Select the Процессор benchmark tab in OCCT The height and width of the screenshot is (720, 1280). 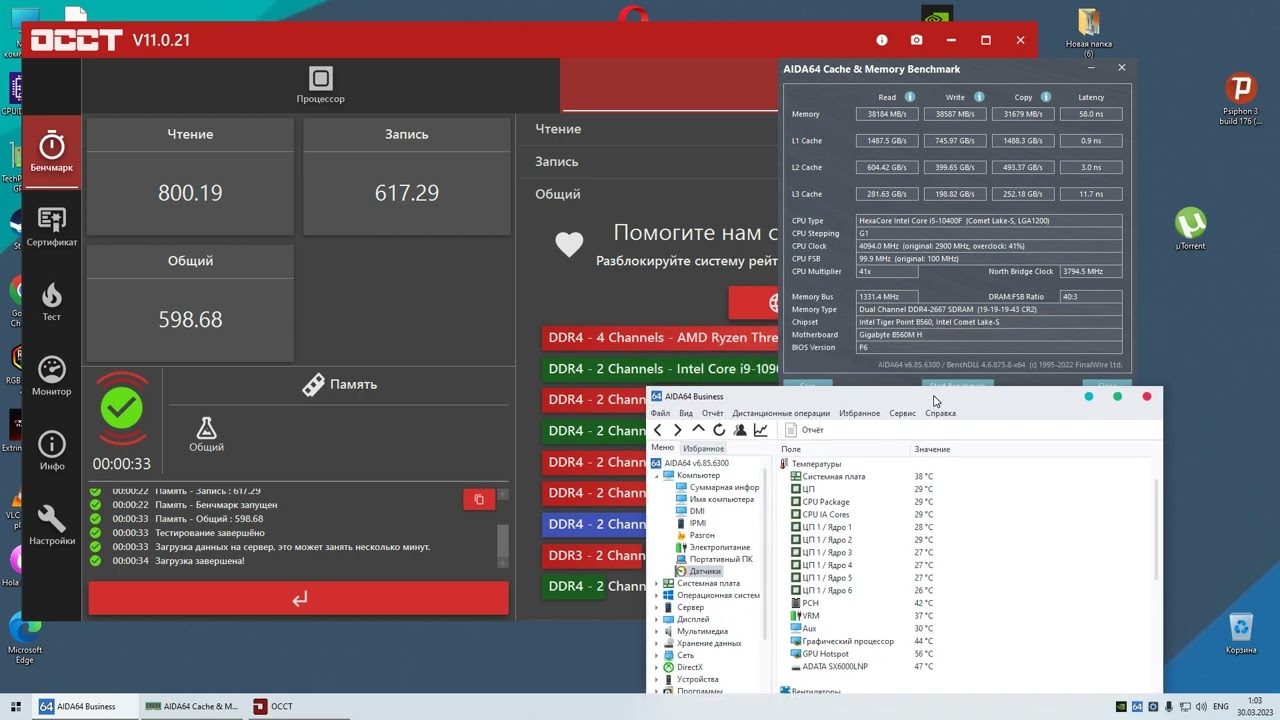click(x=320, y=85)
